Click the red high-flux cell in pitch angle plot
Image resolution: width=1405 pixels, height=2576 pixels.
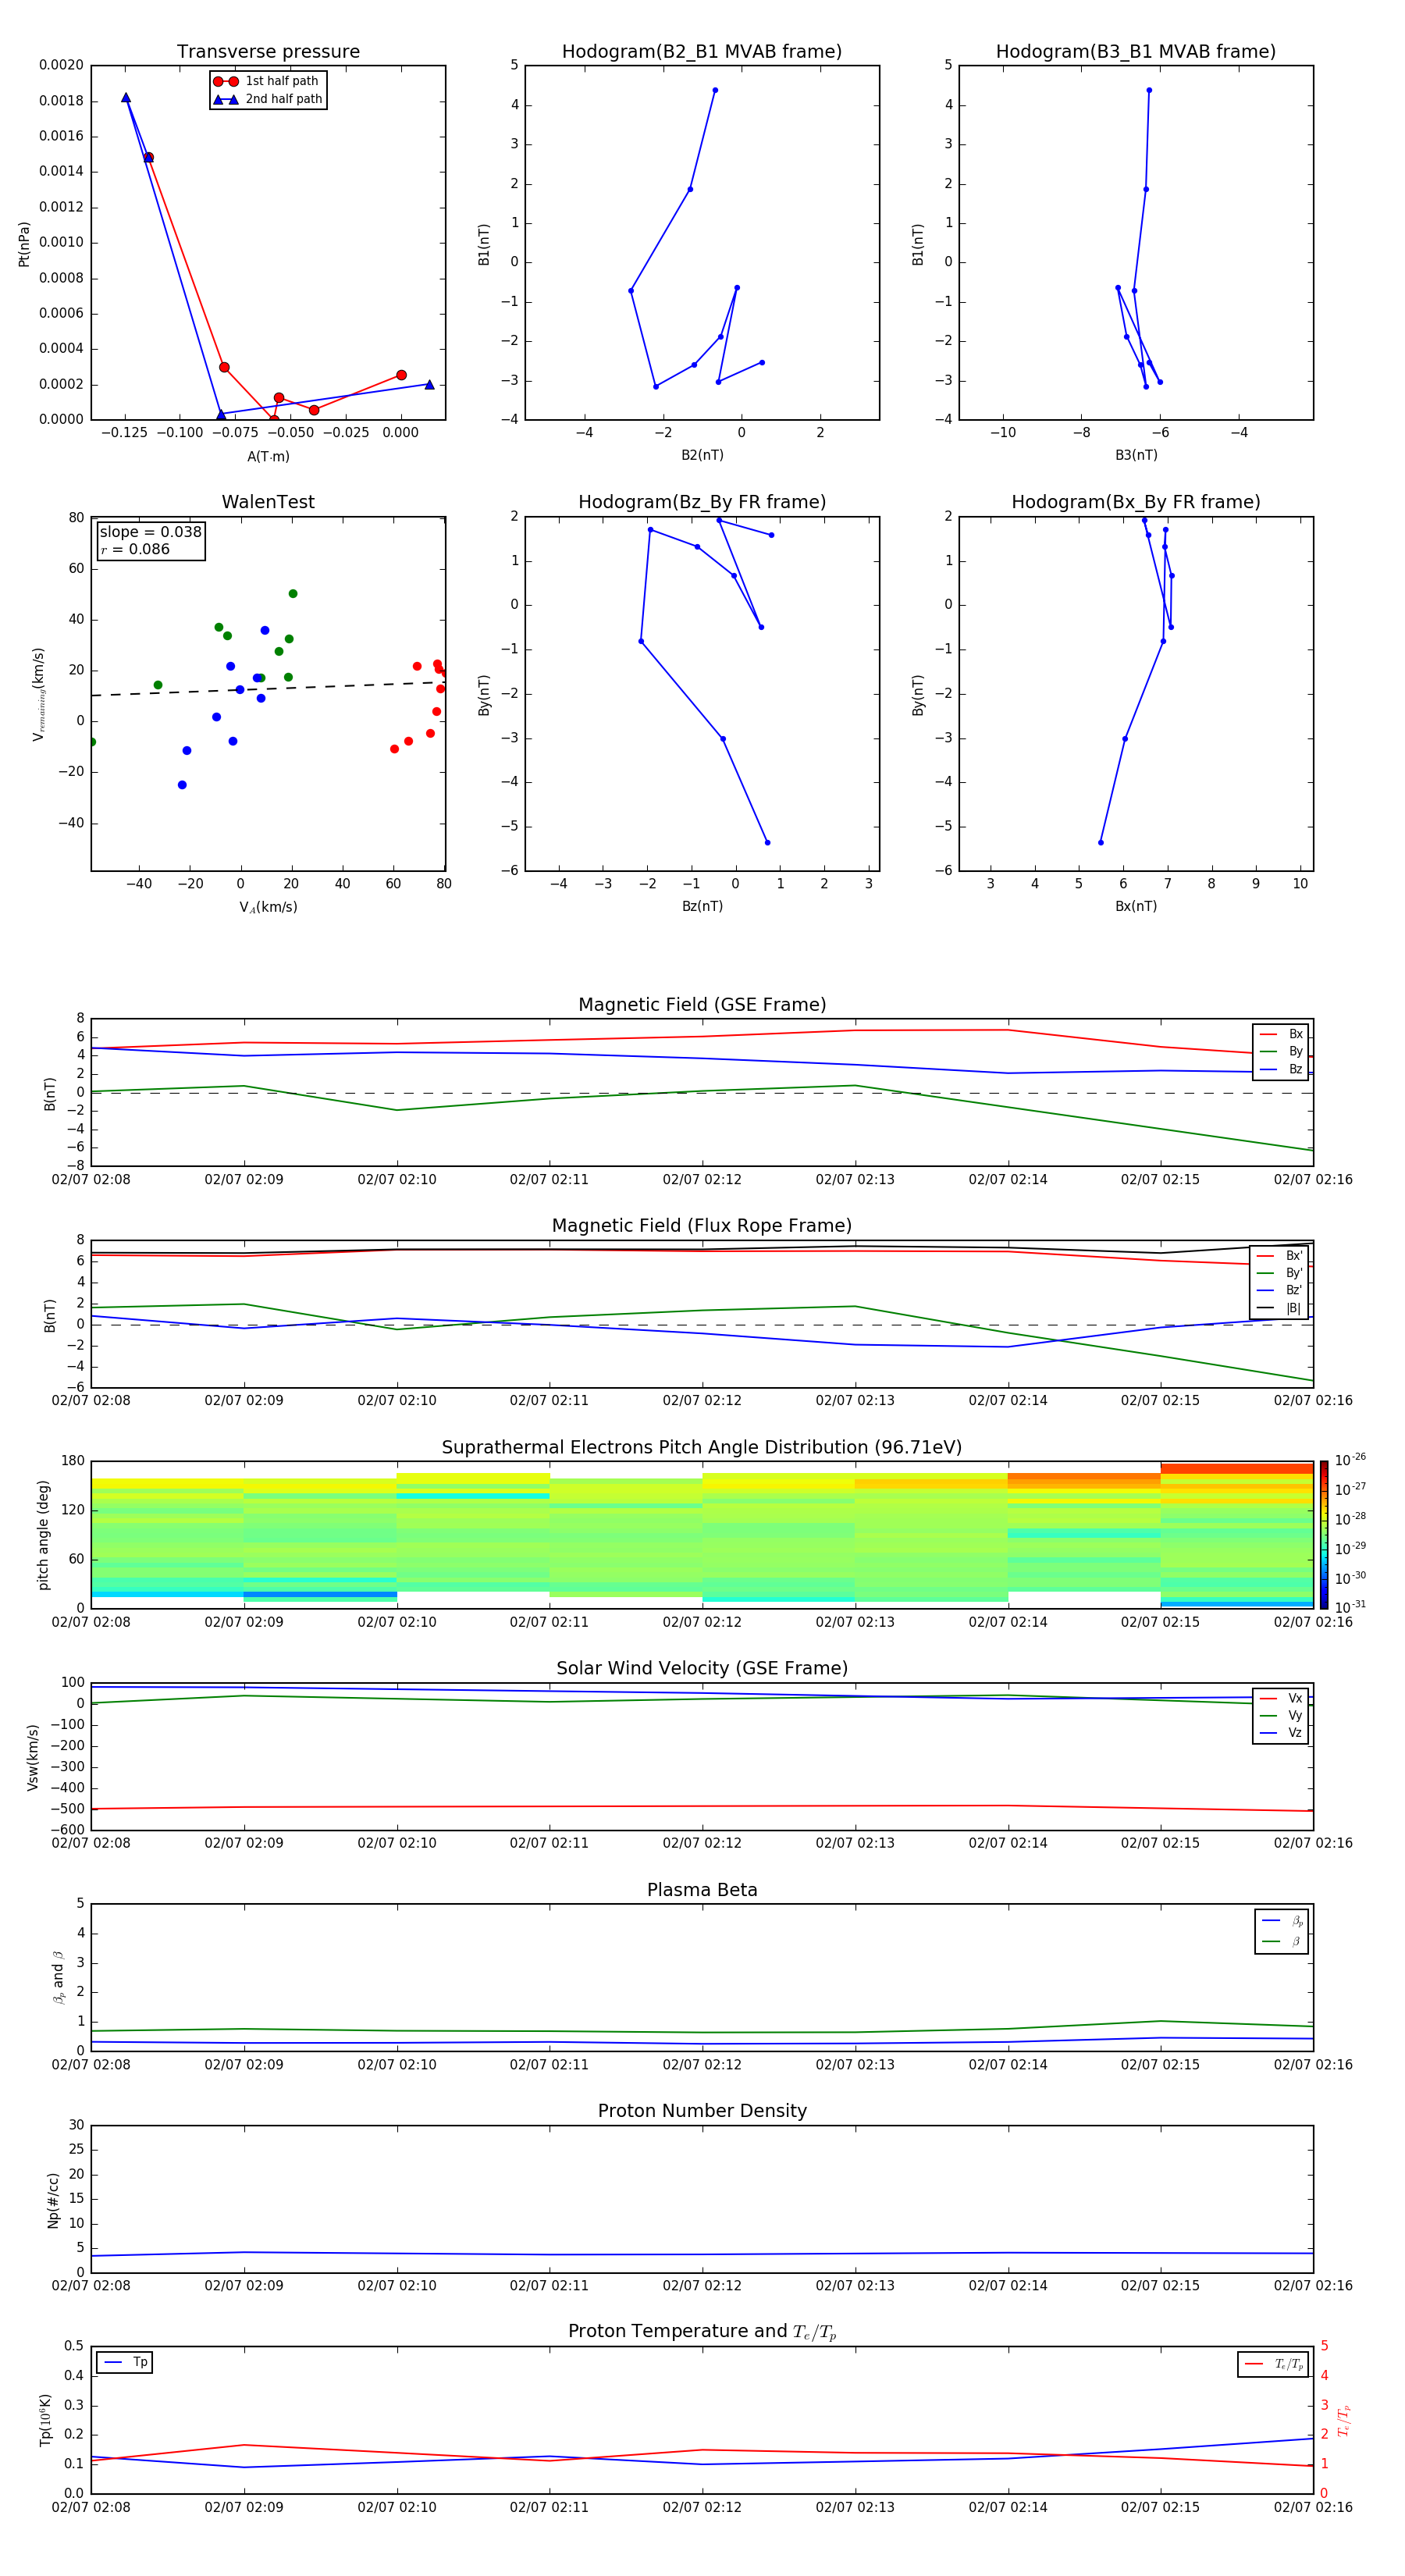point(1236,1469)
